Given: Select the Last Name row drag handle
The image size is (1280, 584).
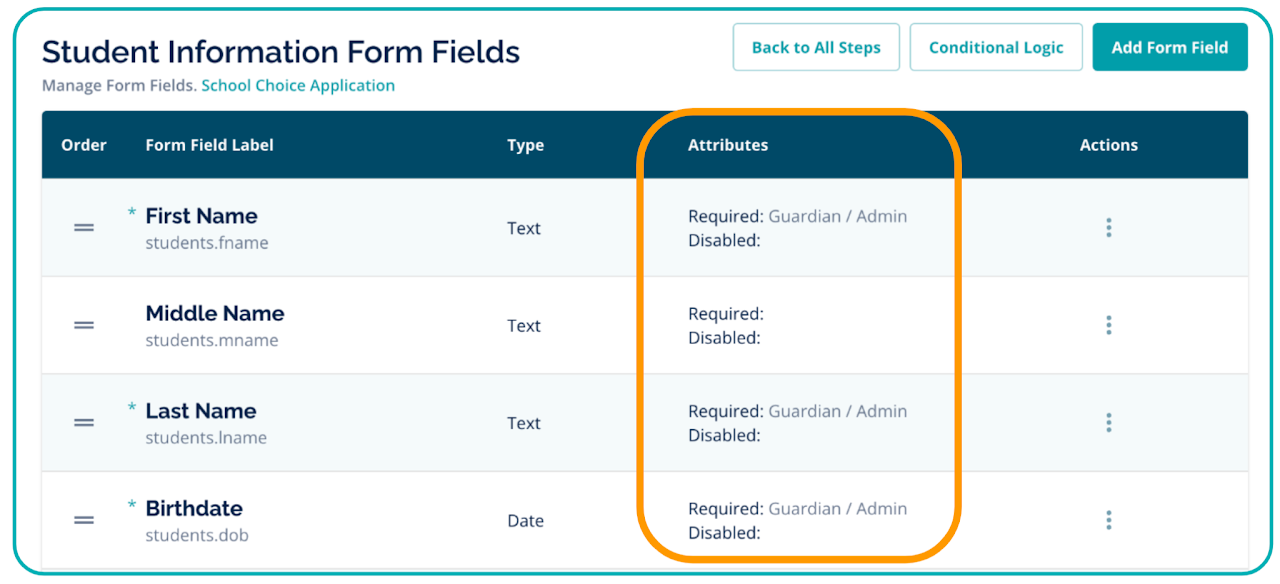Looking at the screenshot, I should (84, 423).
